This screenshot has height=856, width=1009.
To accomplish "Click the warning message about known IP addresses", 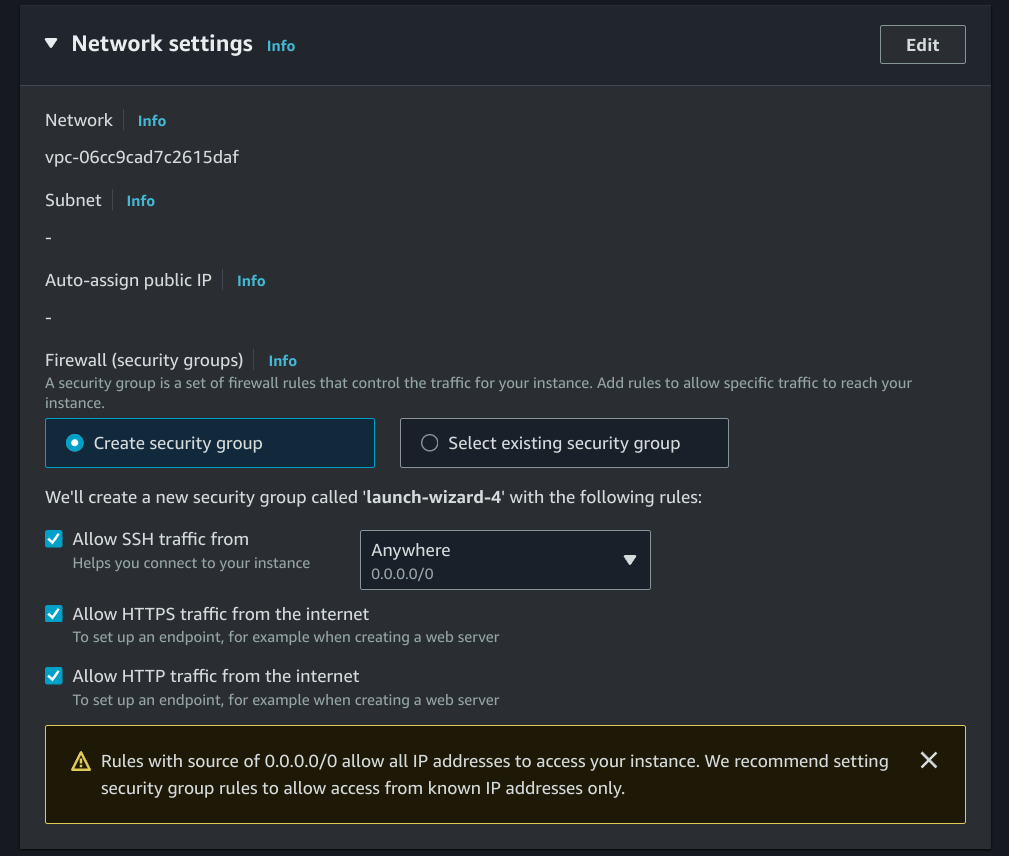I will 494,775.
